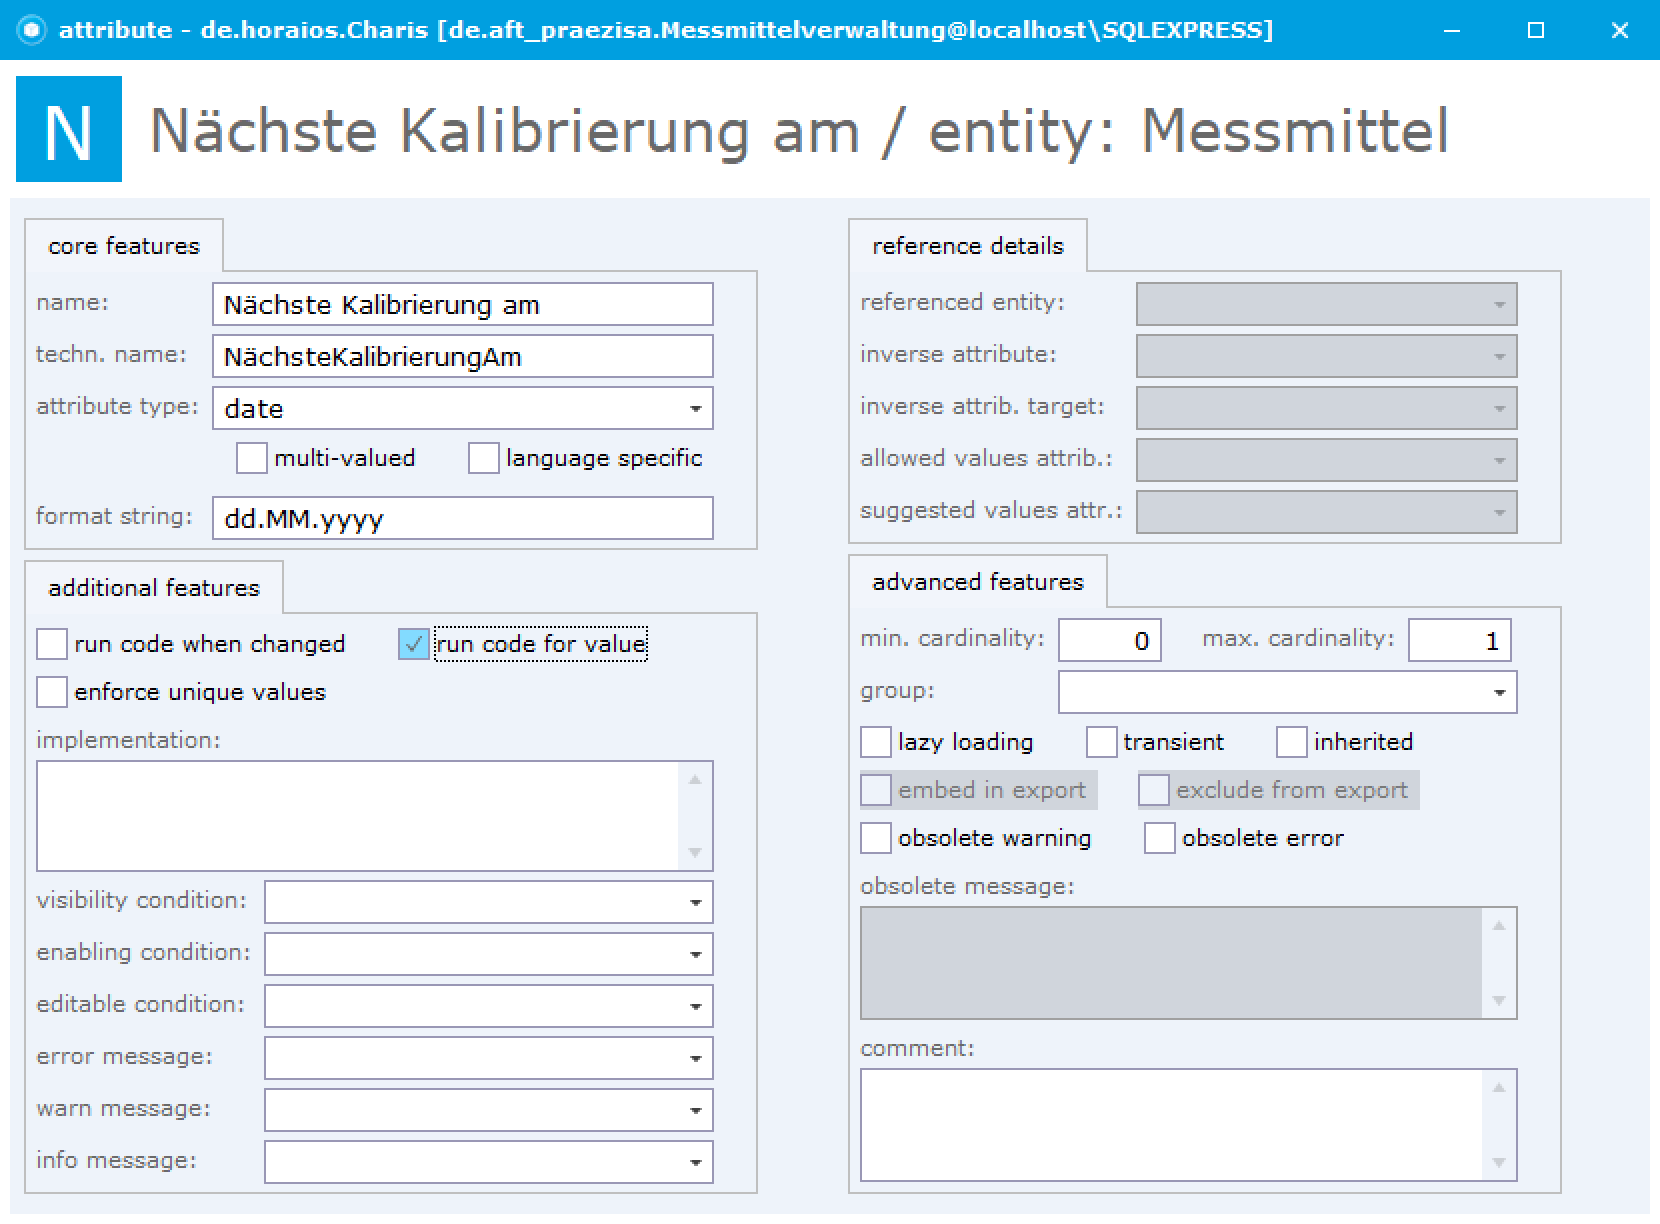Click the name input field

(x=463, y=304)
